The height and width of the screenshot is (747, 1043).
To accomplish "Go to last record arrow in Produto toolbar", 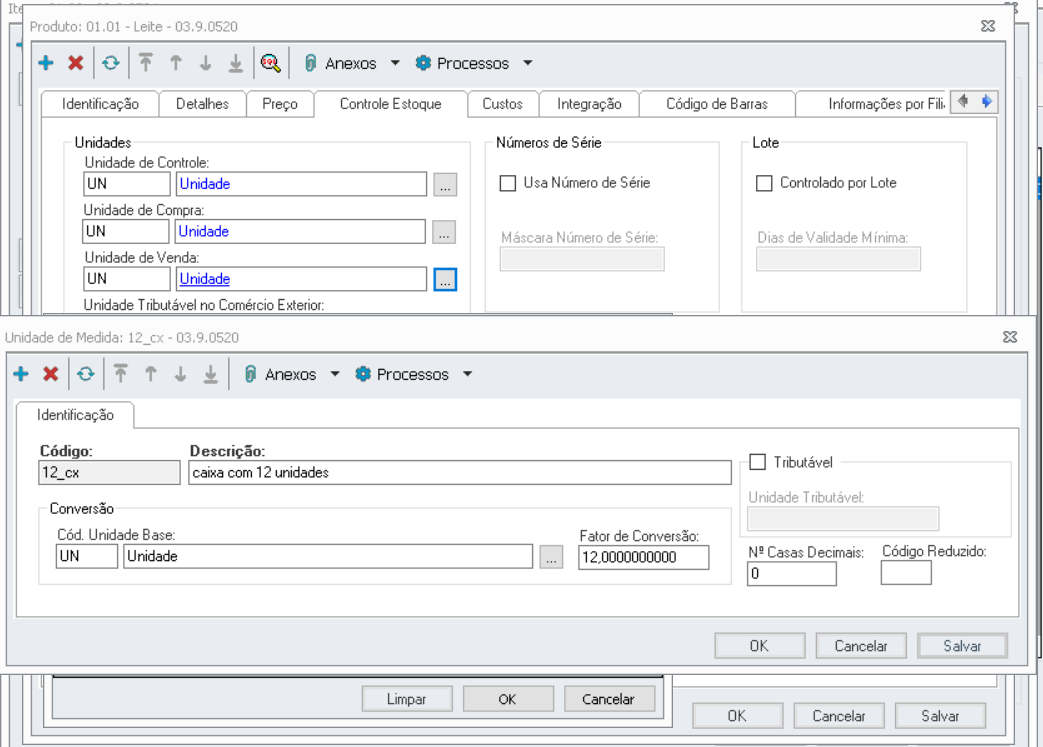I will click(x=235, y=63).
